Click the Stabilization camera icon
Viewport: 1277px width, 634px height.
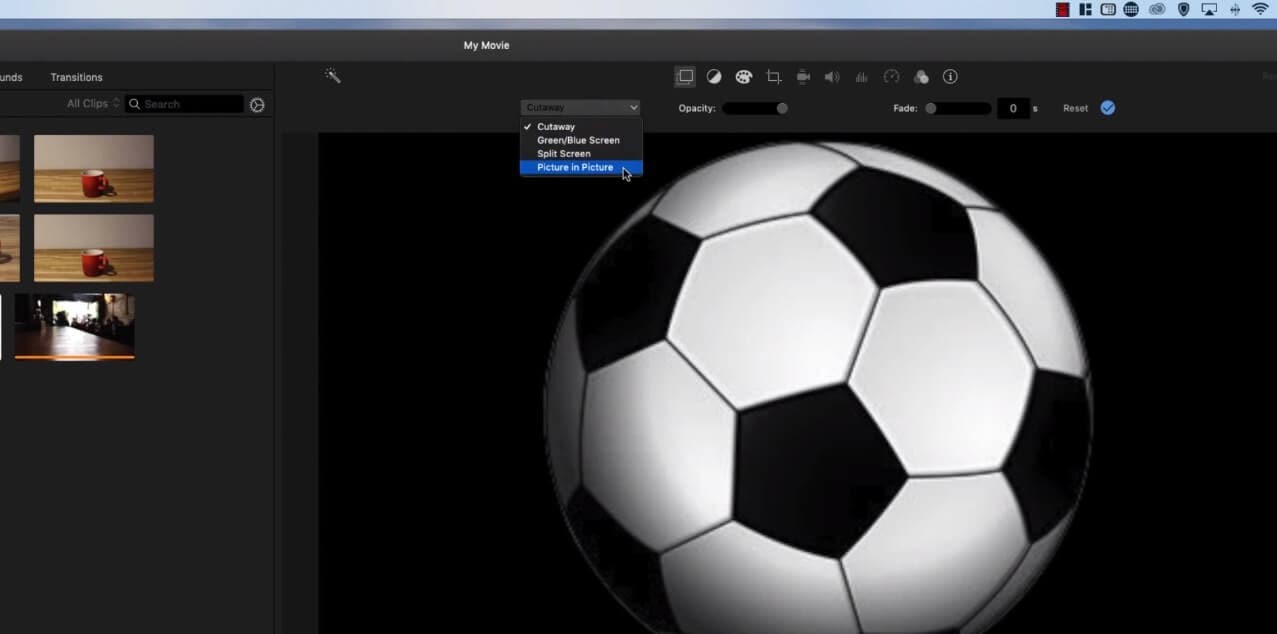click(802, 76)
